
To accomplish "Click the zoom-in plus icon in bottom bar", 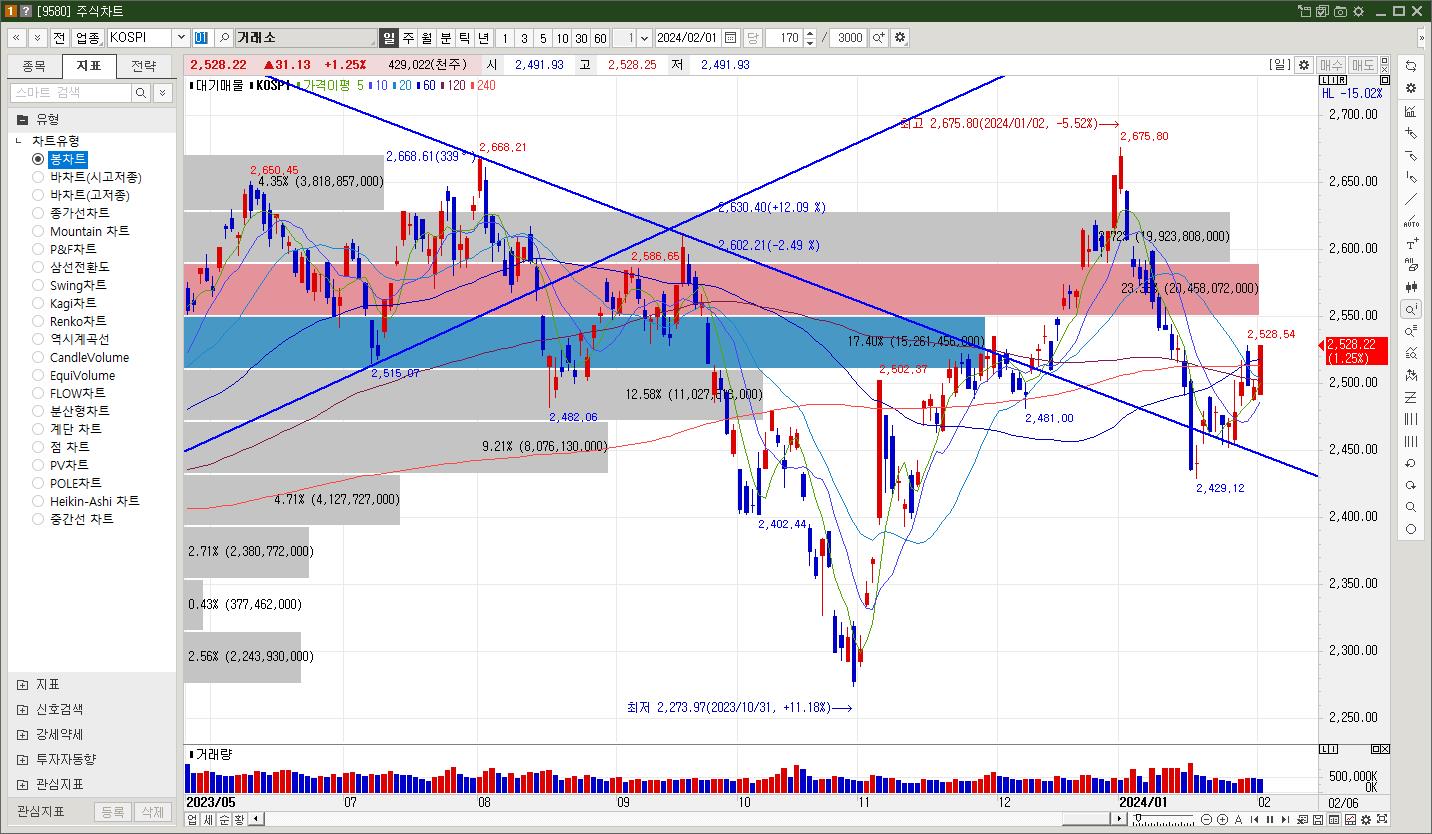I will pos(1222,820).
